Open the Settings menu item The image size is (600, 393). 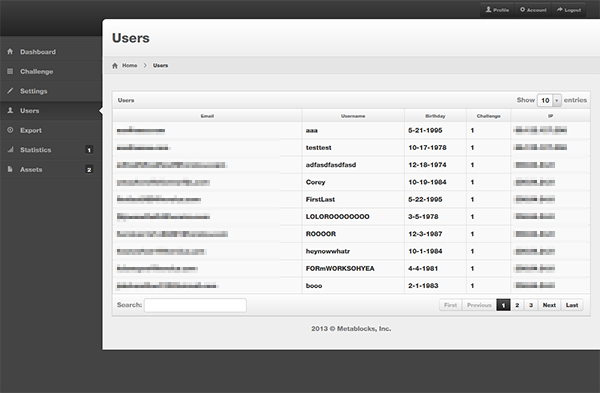click(x=51, y=91)
